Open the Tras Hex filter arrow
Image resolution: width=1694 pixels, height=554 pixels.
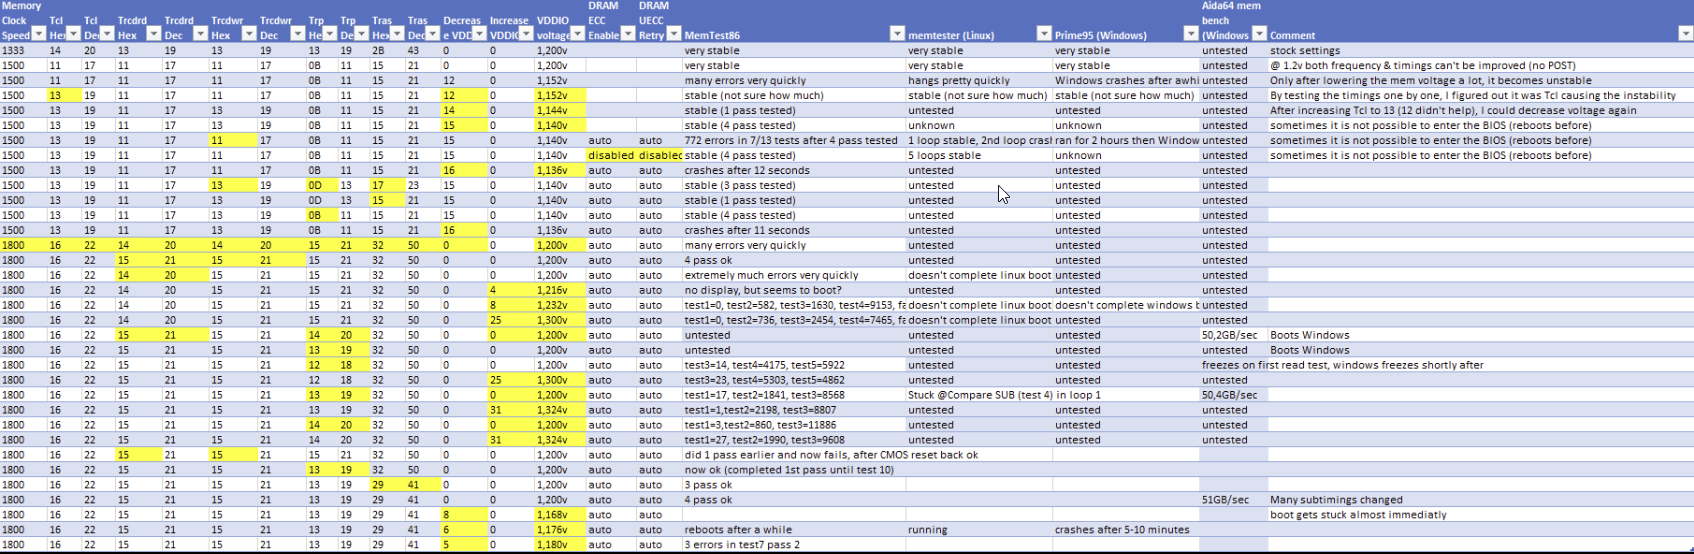point(397,34)
